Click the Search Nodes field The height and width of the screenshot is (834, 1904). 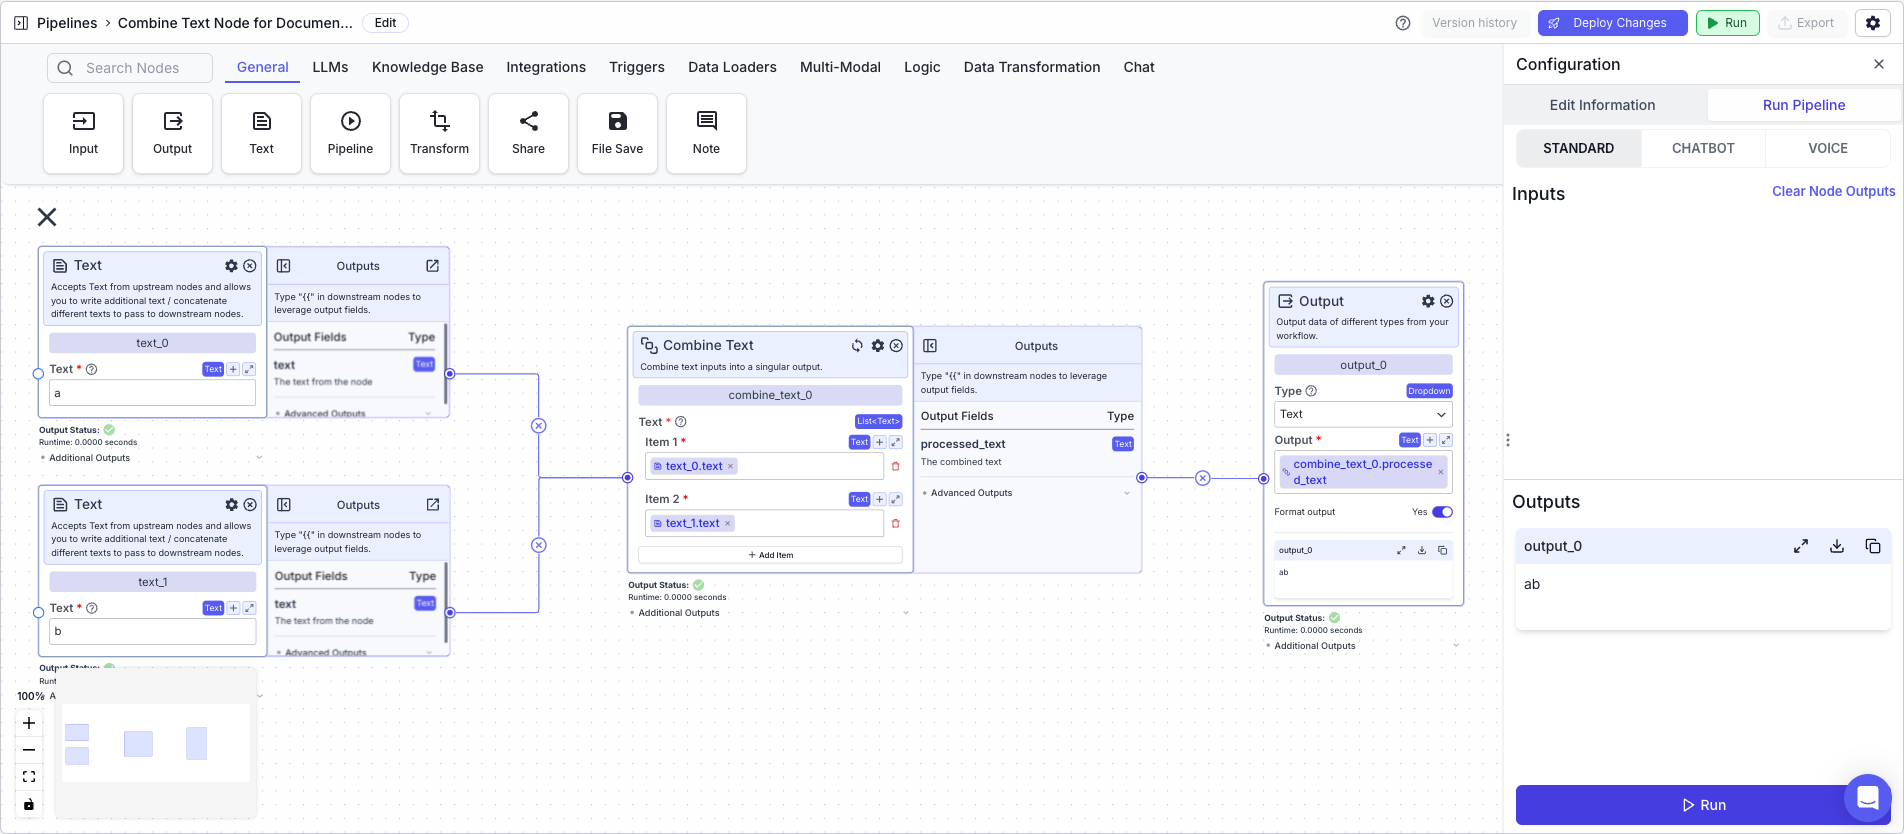[x=130, y=68]
